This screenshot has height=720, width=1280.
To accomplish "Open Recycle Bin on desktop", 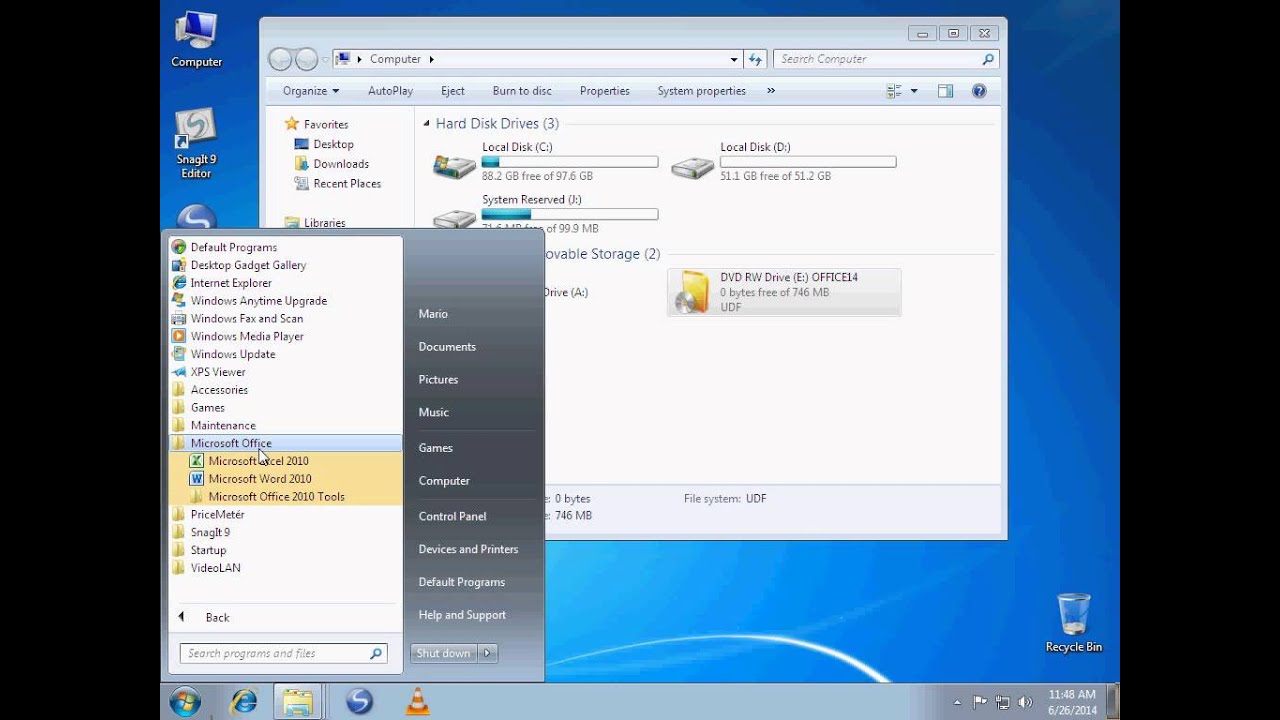I will click(x=1073, y=622).
